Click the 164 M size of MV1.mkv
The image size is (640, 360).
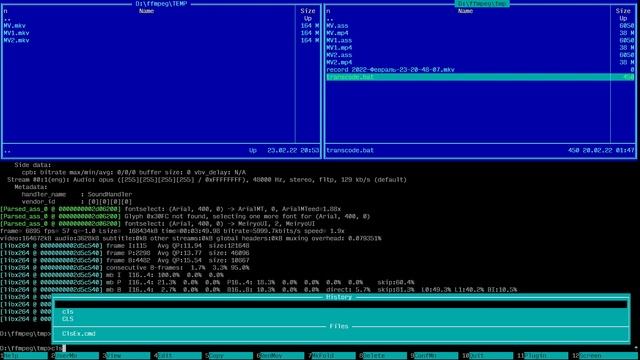310,33
